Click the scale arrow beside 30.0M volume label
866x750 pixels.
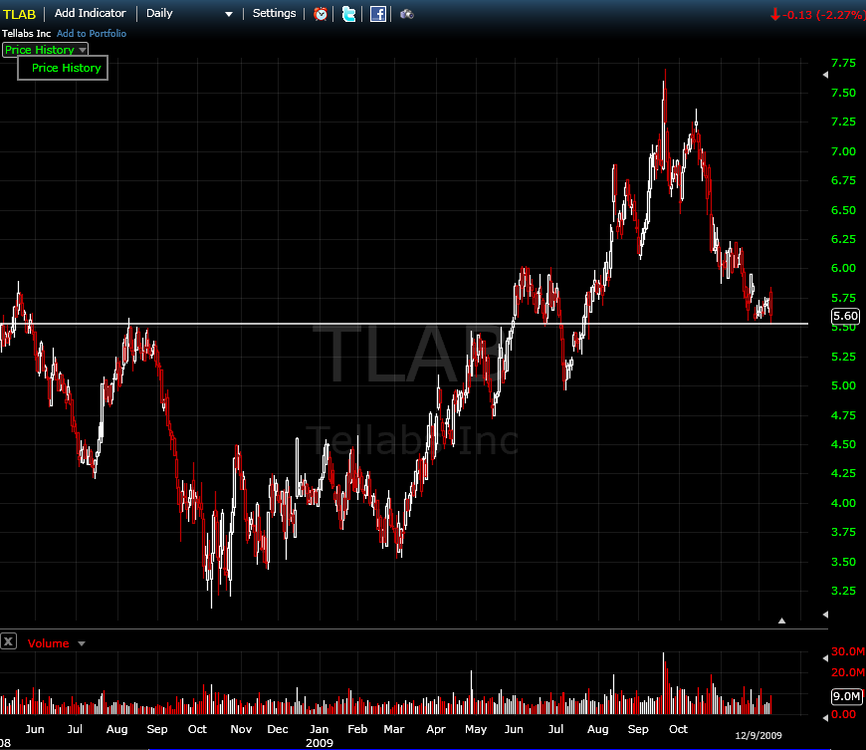click(825, 658)
